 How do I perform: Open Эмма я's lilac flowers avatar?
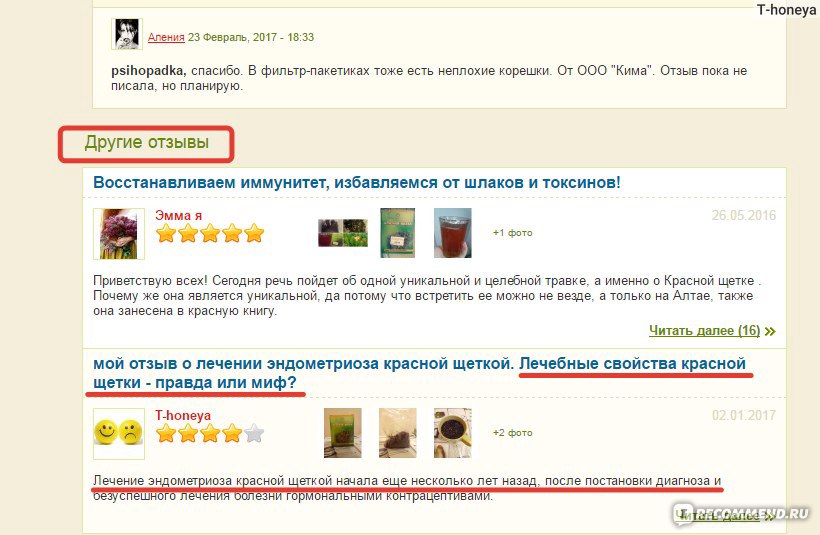coord(119,234)
